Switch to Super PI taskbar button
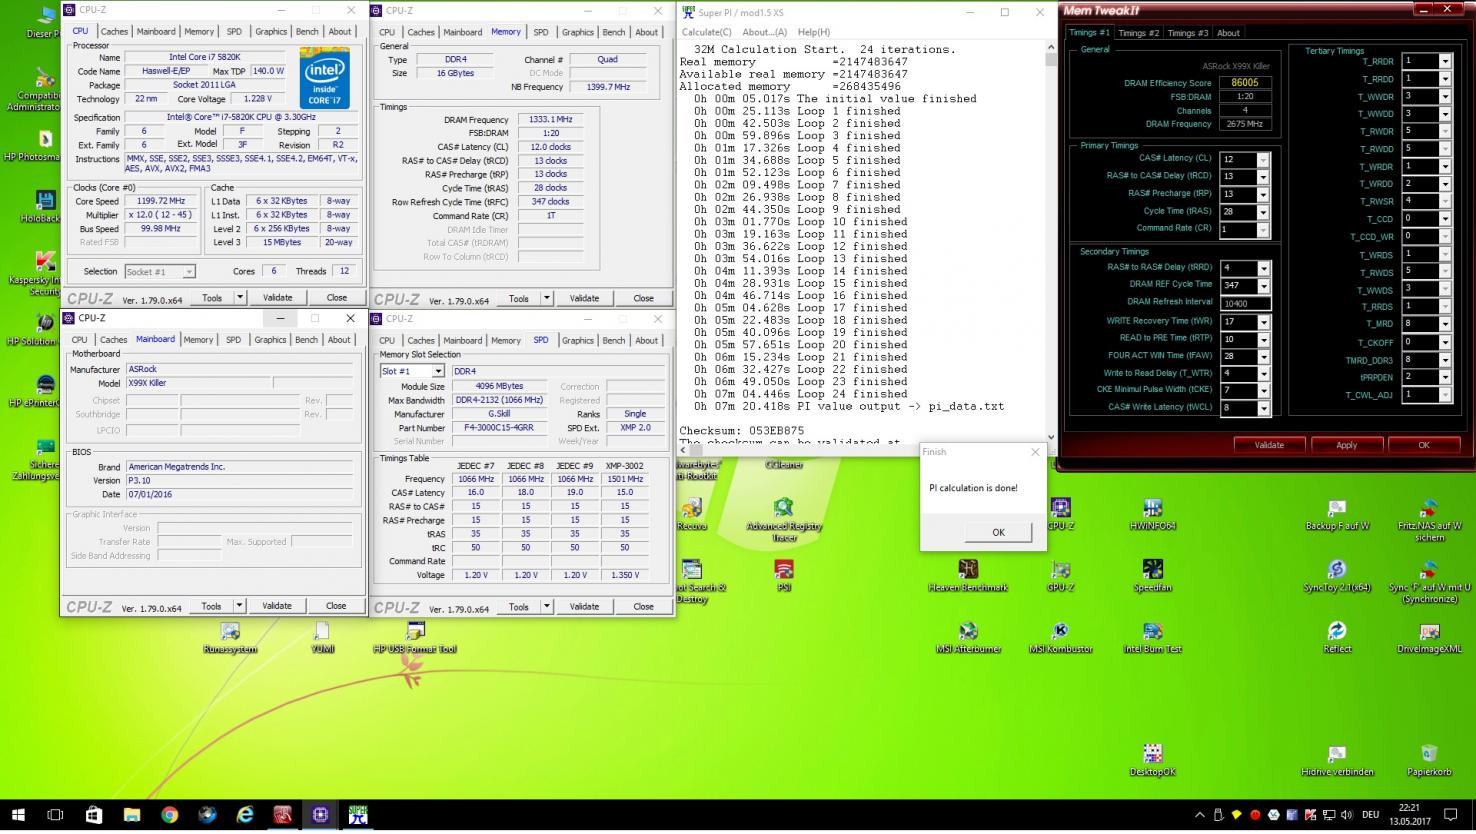This screenshot has width=1476, height=834. 358,815
